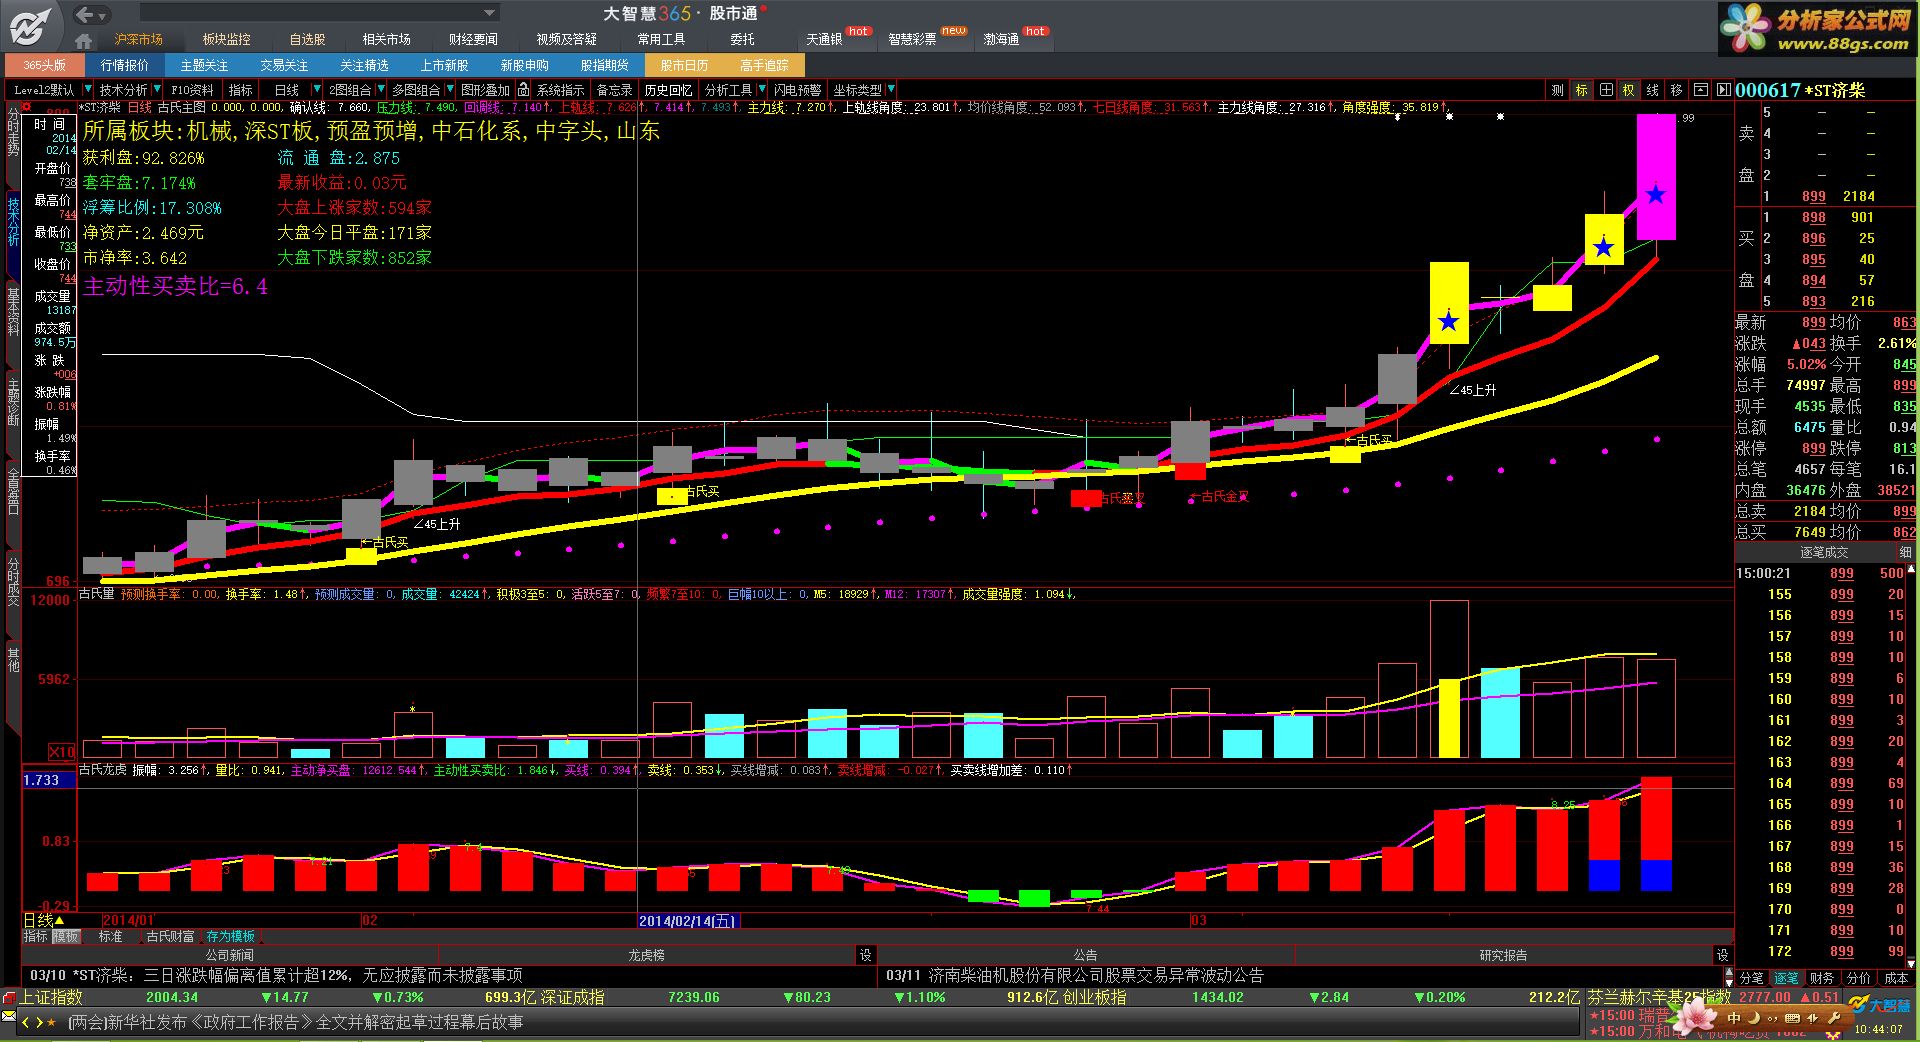
Task: Open the home page icon
Action: click(x=84, y=40)
